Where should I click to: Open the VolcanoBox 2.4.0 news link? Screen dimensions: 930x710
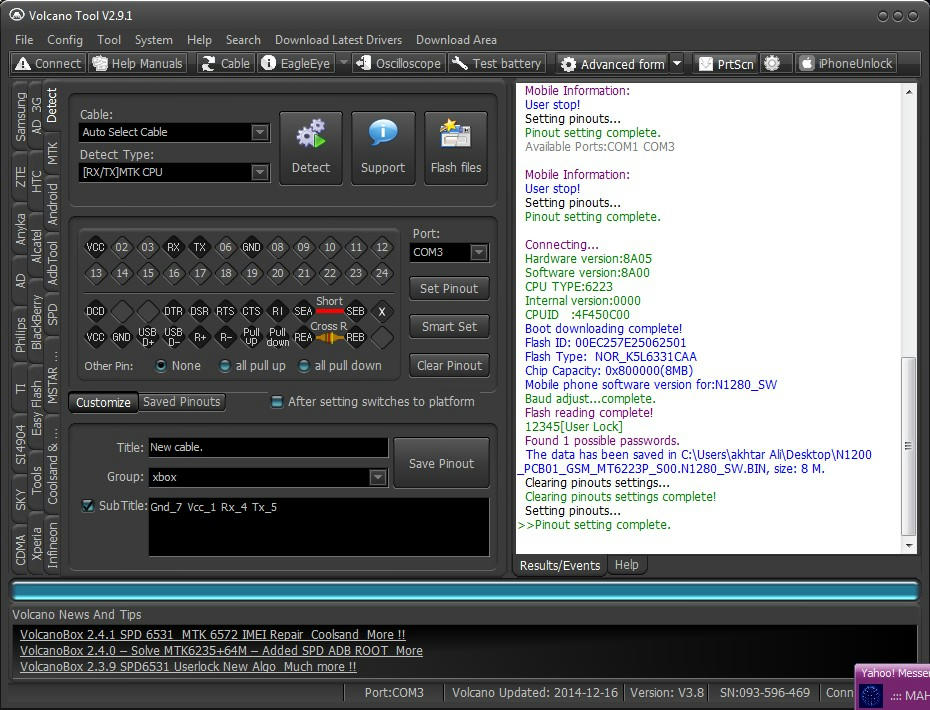point(221,651)
